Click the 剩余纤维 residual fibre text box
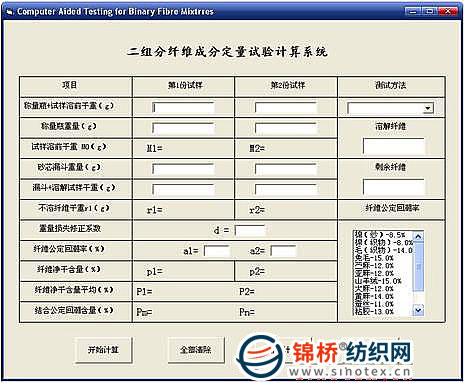Viewport: 465px width, 383px height. [394, 187]
